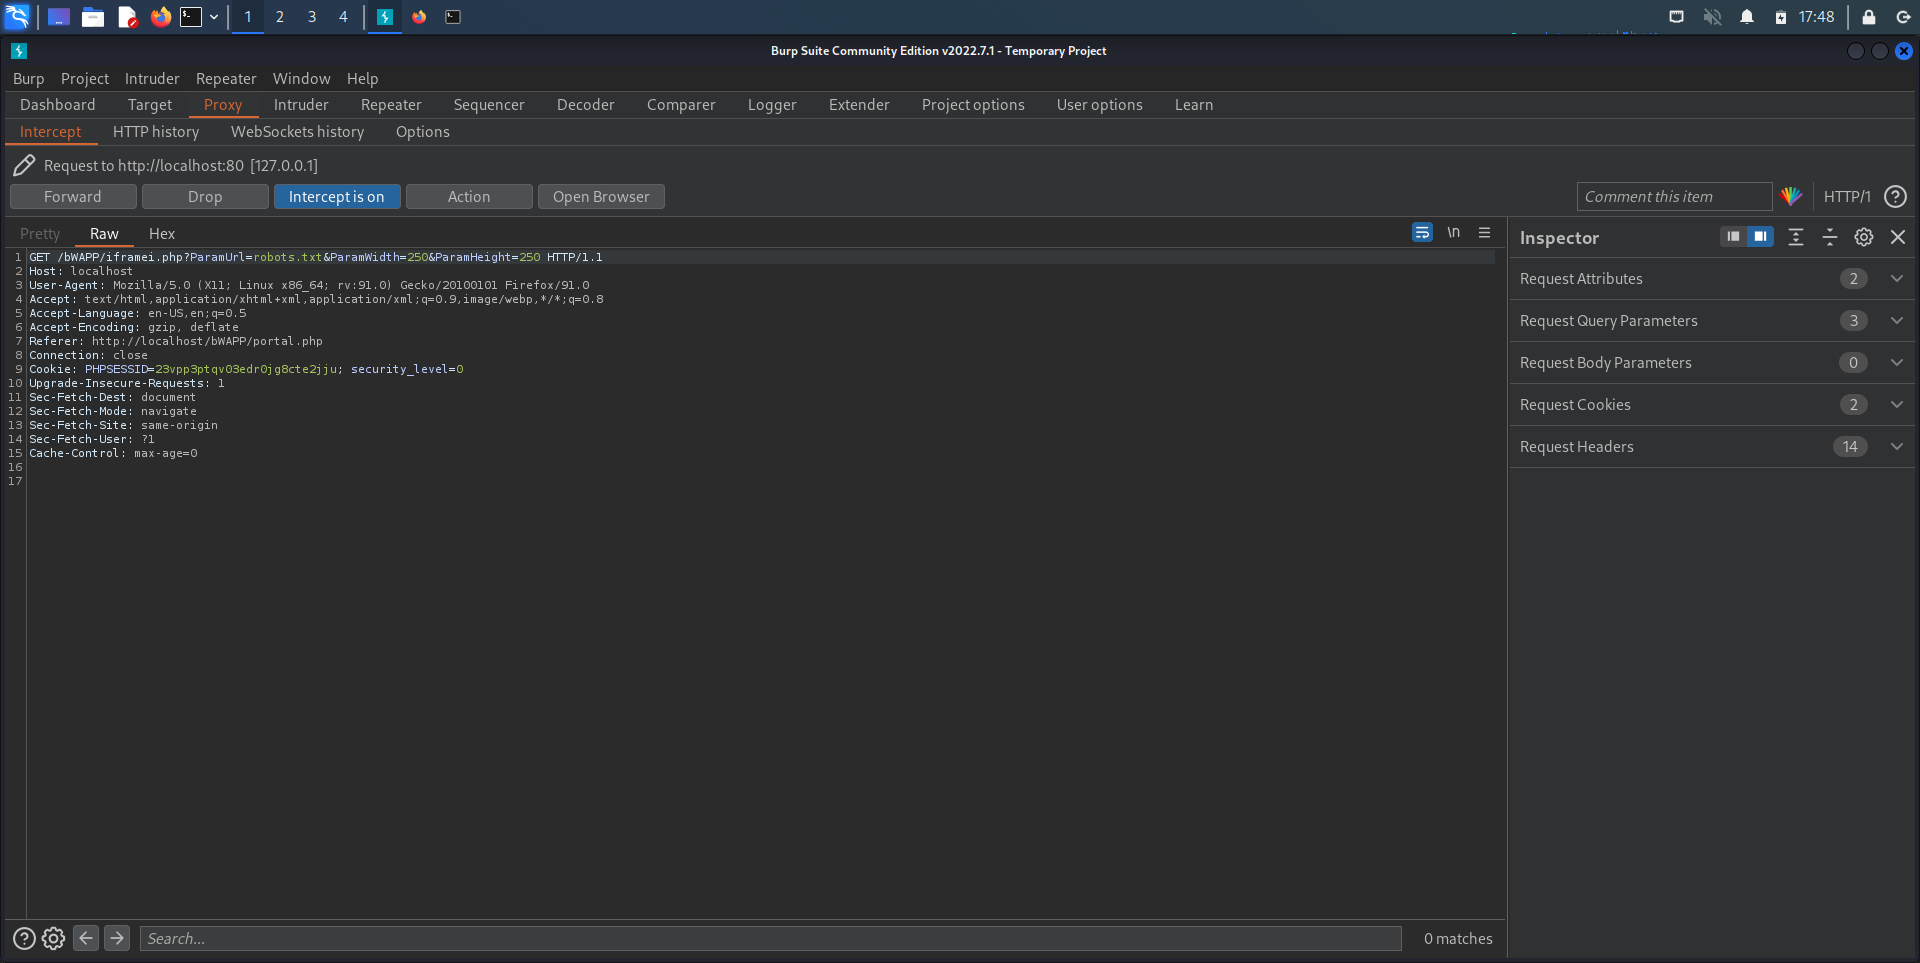Image resolution: width=1920 pixels, height=963 pixels.
Task: Open the highlight color picker icon
Action: (1791, 197)
